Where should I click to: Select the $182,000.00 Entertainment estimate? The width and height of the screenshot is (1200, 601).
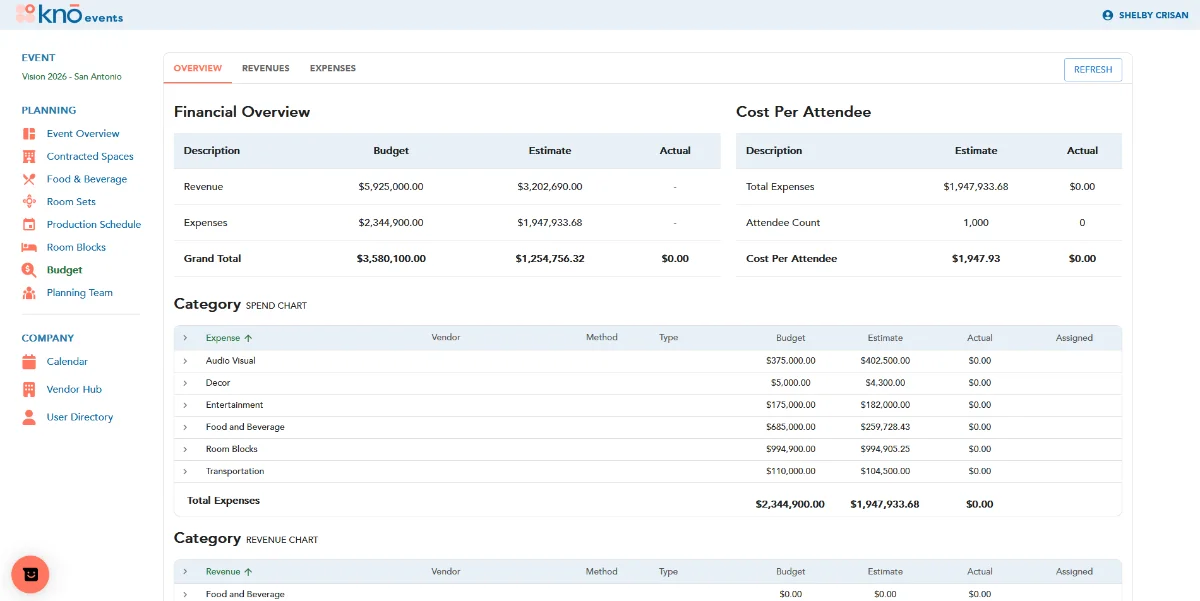(x=885, y=405)
